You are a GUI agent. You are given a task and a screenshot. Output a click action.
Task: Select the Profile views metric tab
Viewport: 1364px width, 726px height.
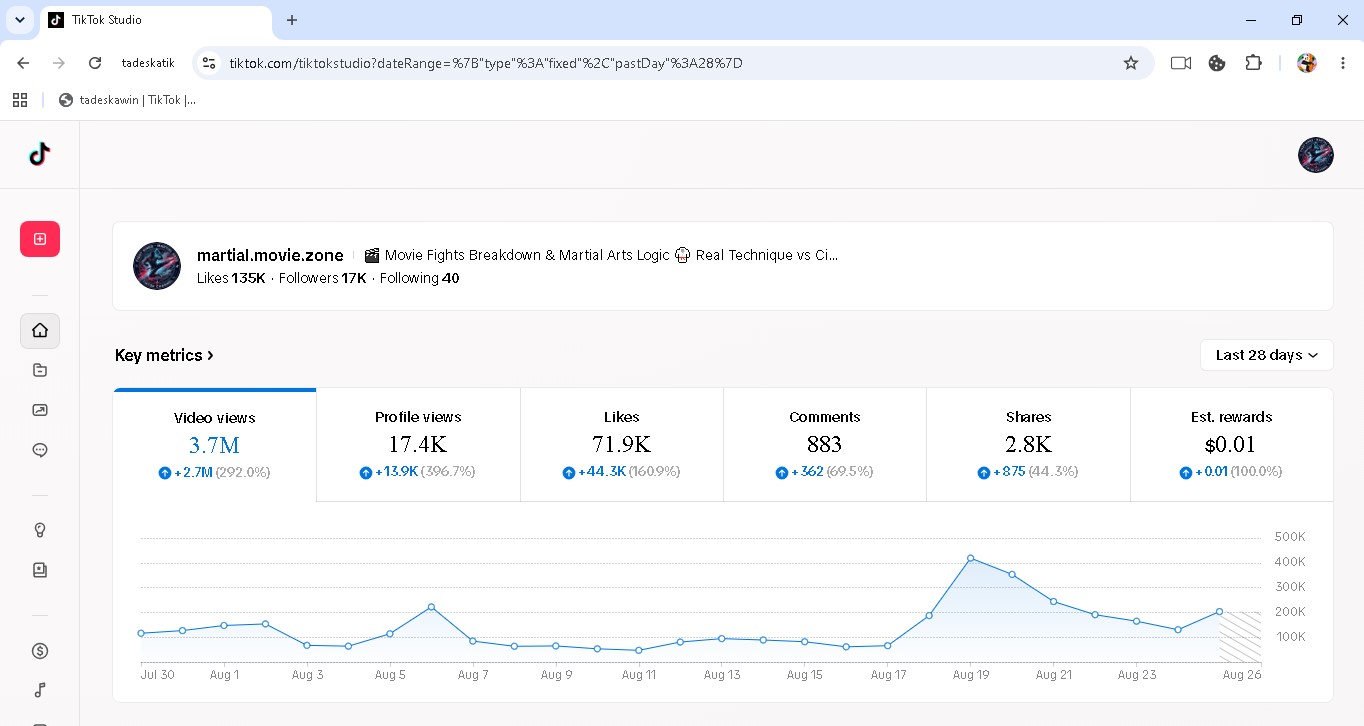(x=418, y=445)
